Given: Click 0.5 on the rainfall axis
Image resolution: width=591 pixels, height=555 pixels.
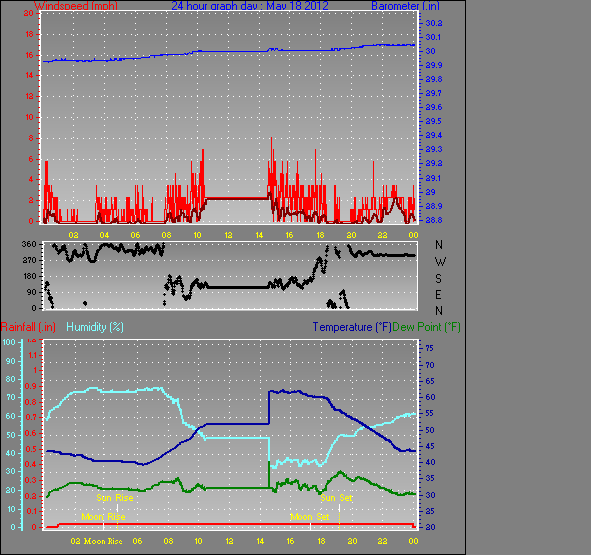Looking at the screenshot, I should [31, 449].
